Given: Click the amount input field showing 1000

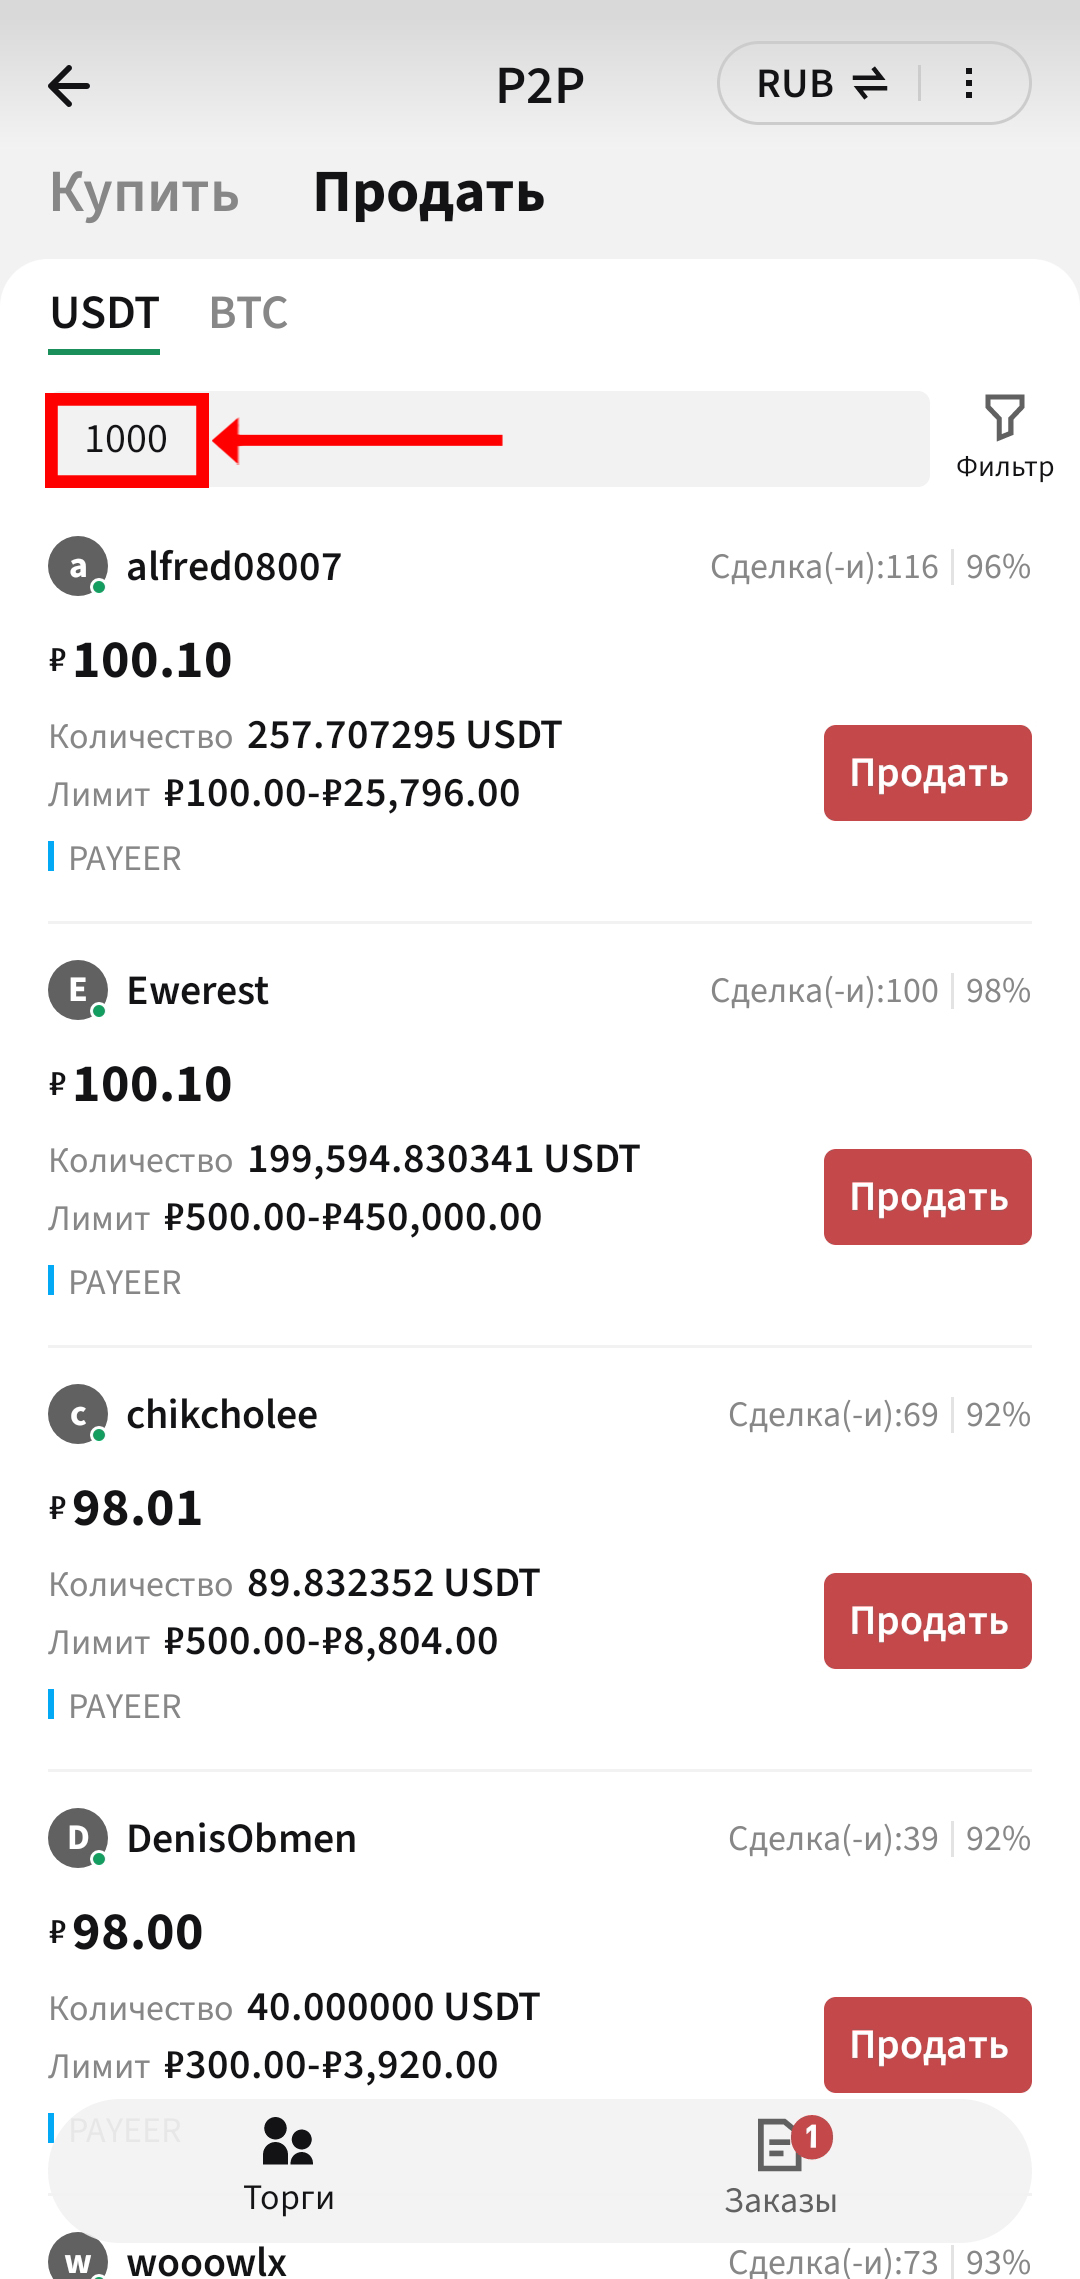Looking at the screenshot, I should click(489, 439).
